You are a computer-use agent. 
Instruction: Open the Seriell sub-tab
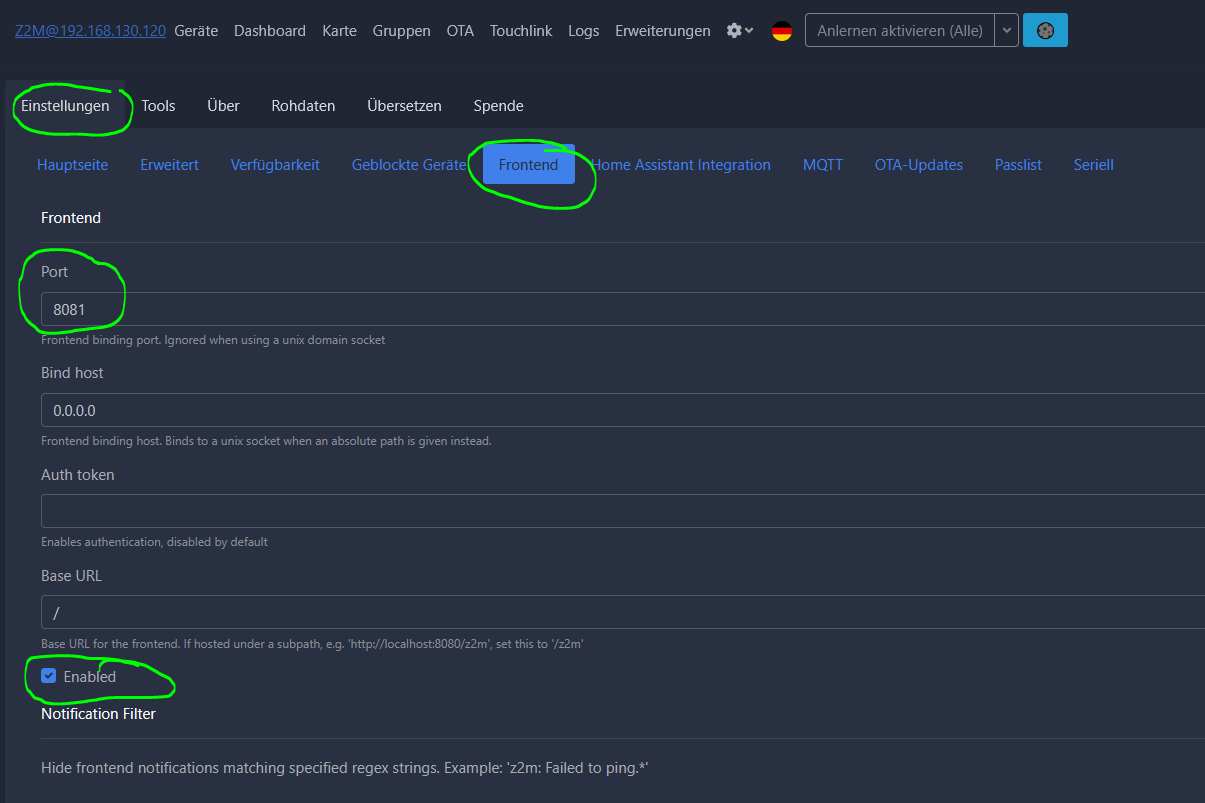coord(1094,165)
